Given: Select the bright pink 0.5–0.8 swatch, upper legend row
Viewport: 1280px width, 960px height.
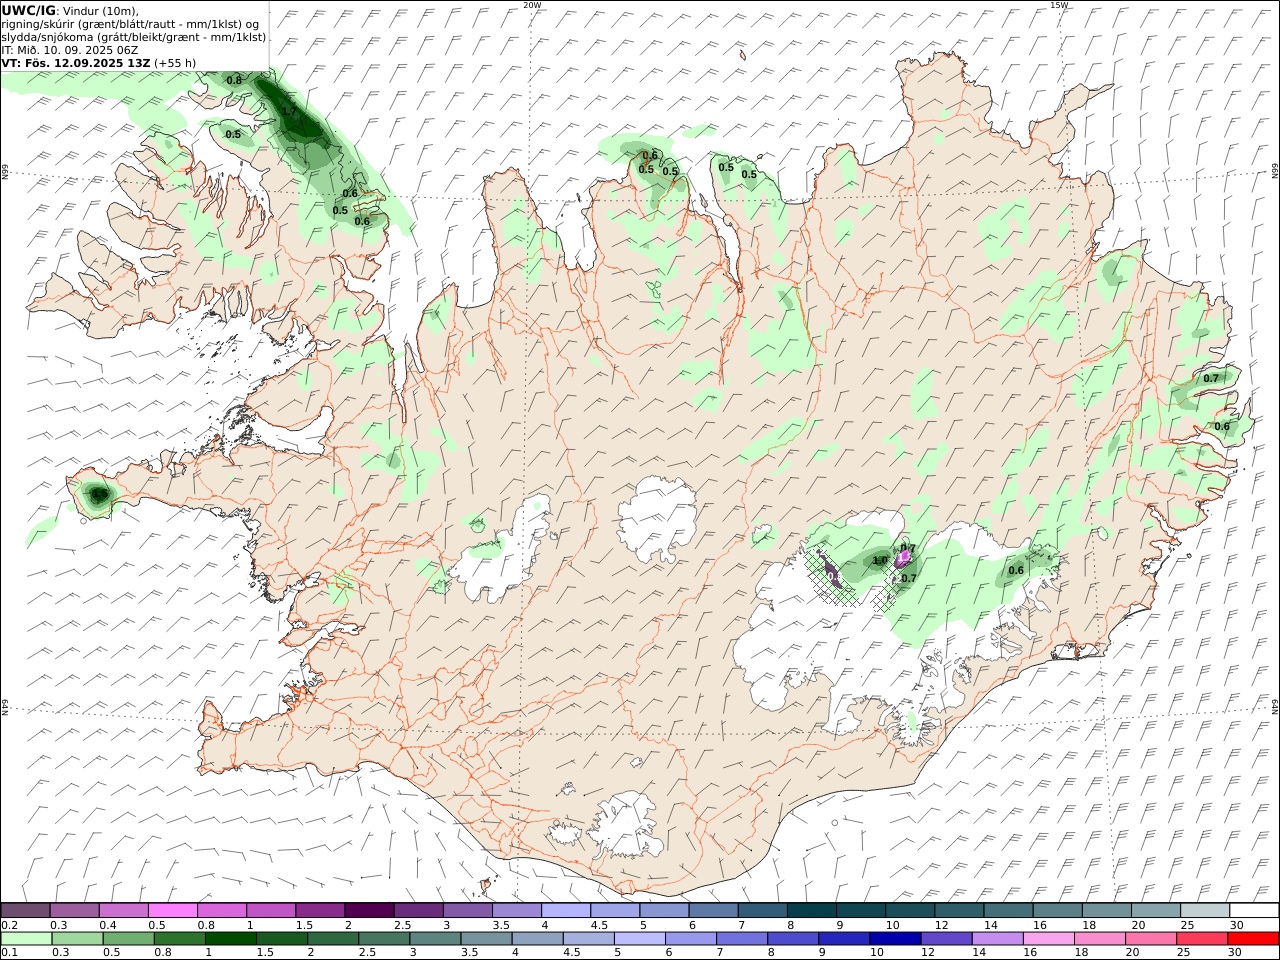Looking at the screenshot, I should (172, 910).
